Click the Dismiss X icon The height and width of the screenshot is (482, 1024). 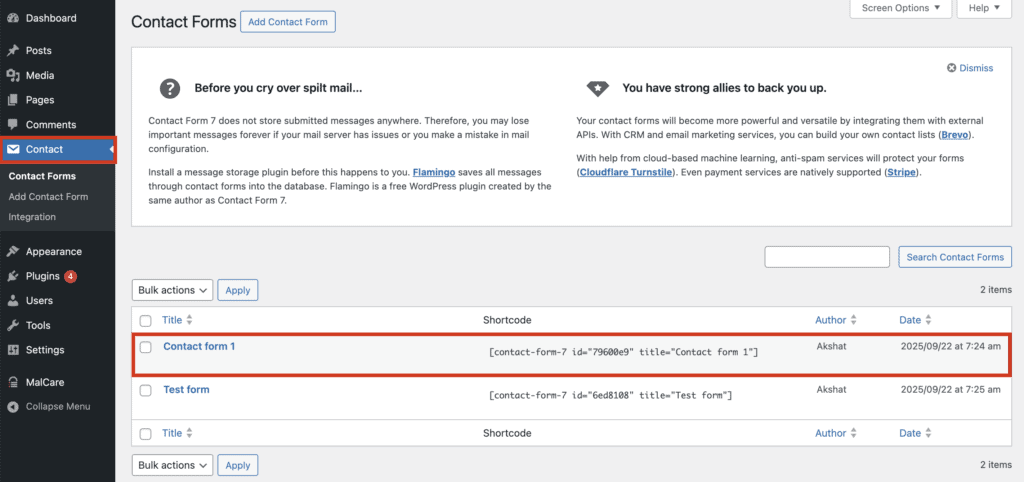[x=952, y=68]
